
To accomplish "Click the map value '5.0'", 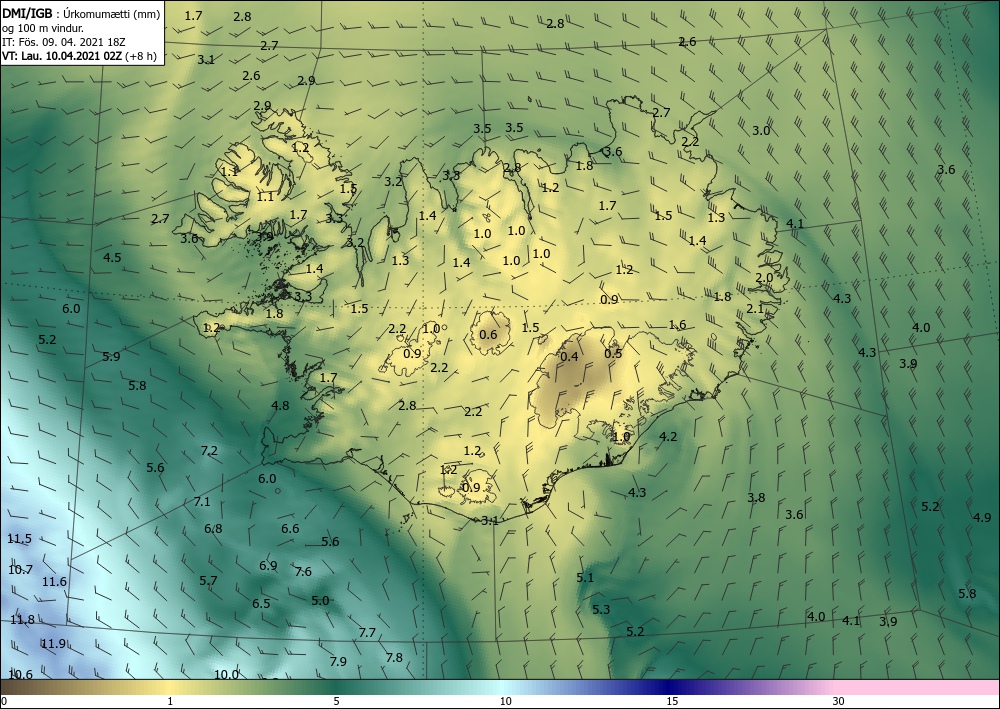I will (x=320, y=601).
